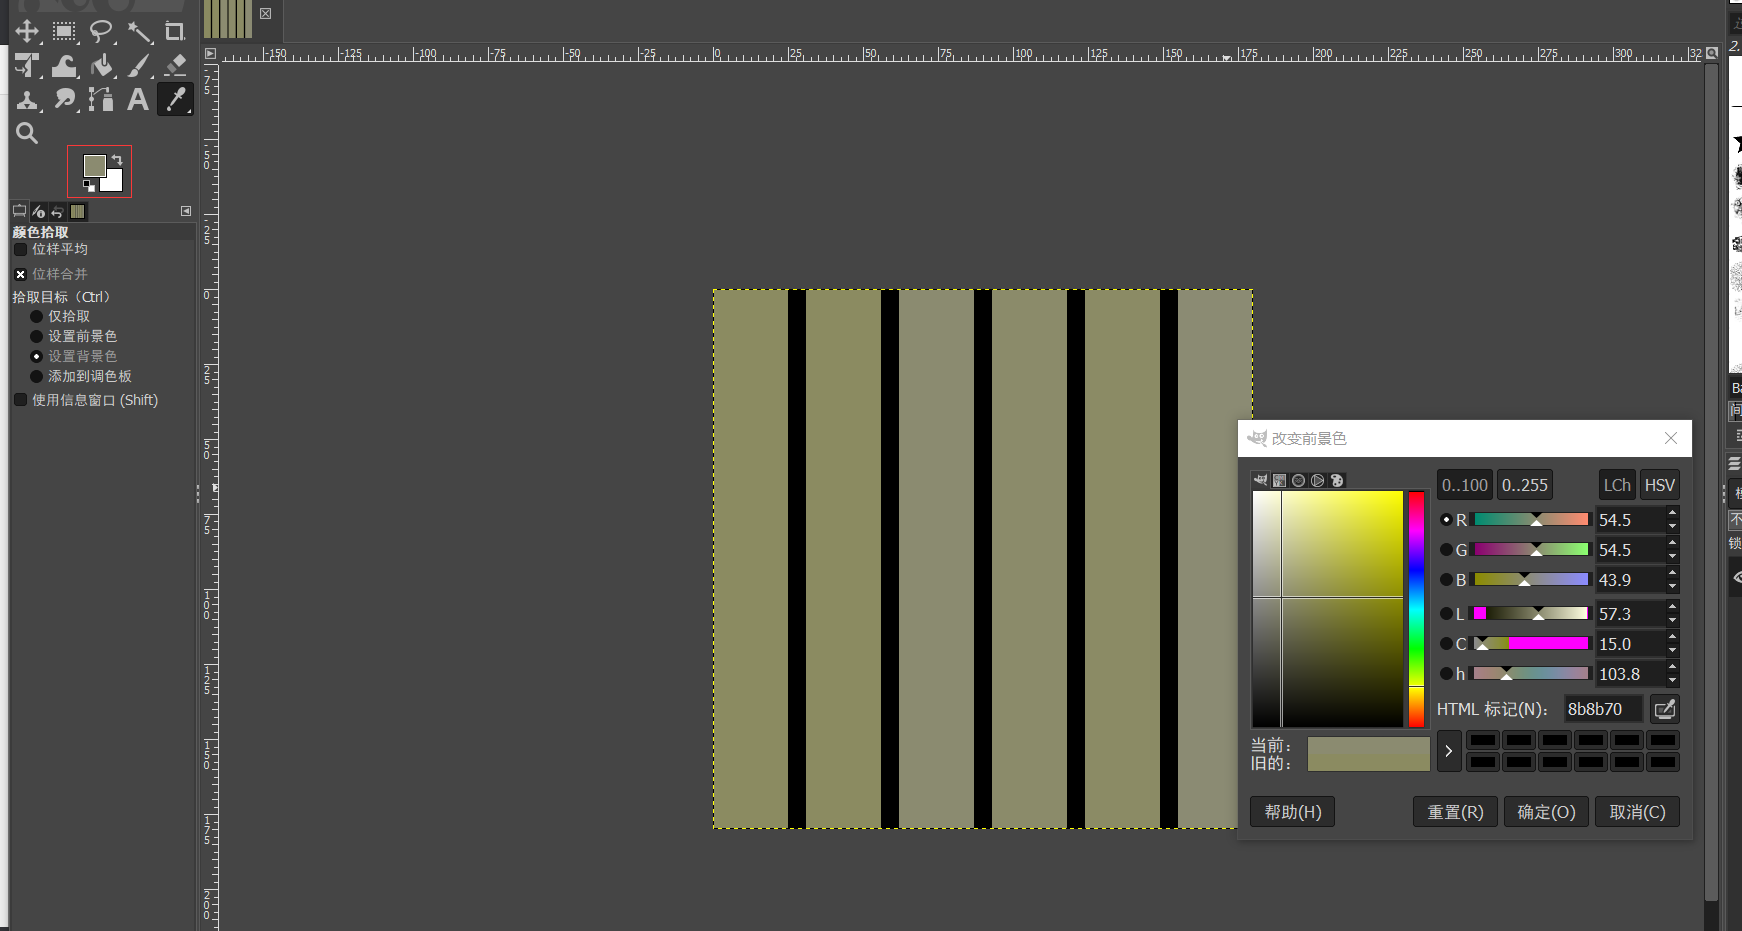The height and width of the screenshot is (931, 1742).
Task: Choose the 添加到调色板 radio option
Action: coord(37,376)
